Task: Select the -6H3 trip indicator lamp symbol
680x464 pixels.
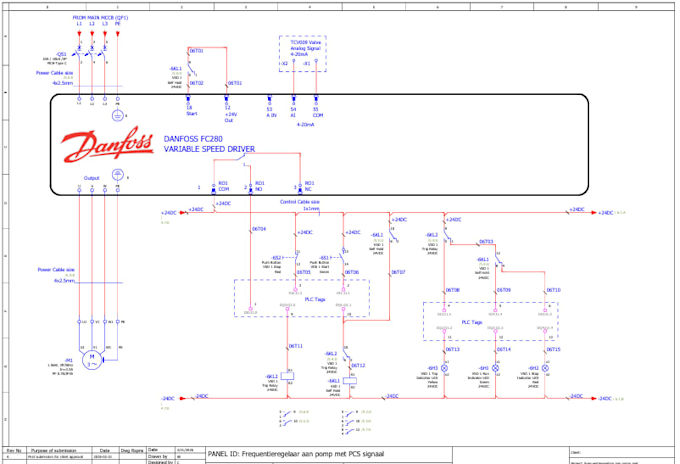Action: click(x=445, y=368)
